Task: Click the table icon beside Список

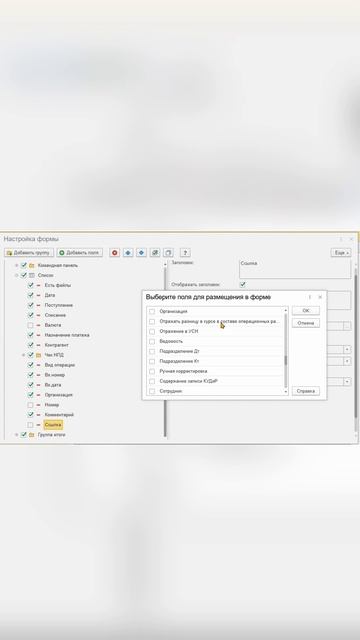Action: tap(32, 276)
